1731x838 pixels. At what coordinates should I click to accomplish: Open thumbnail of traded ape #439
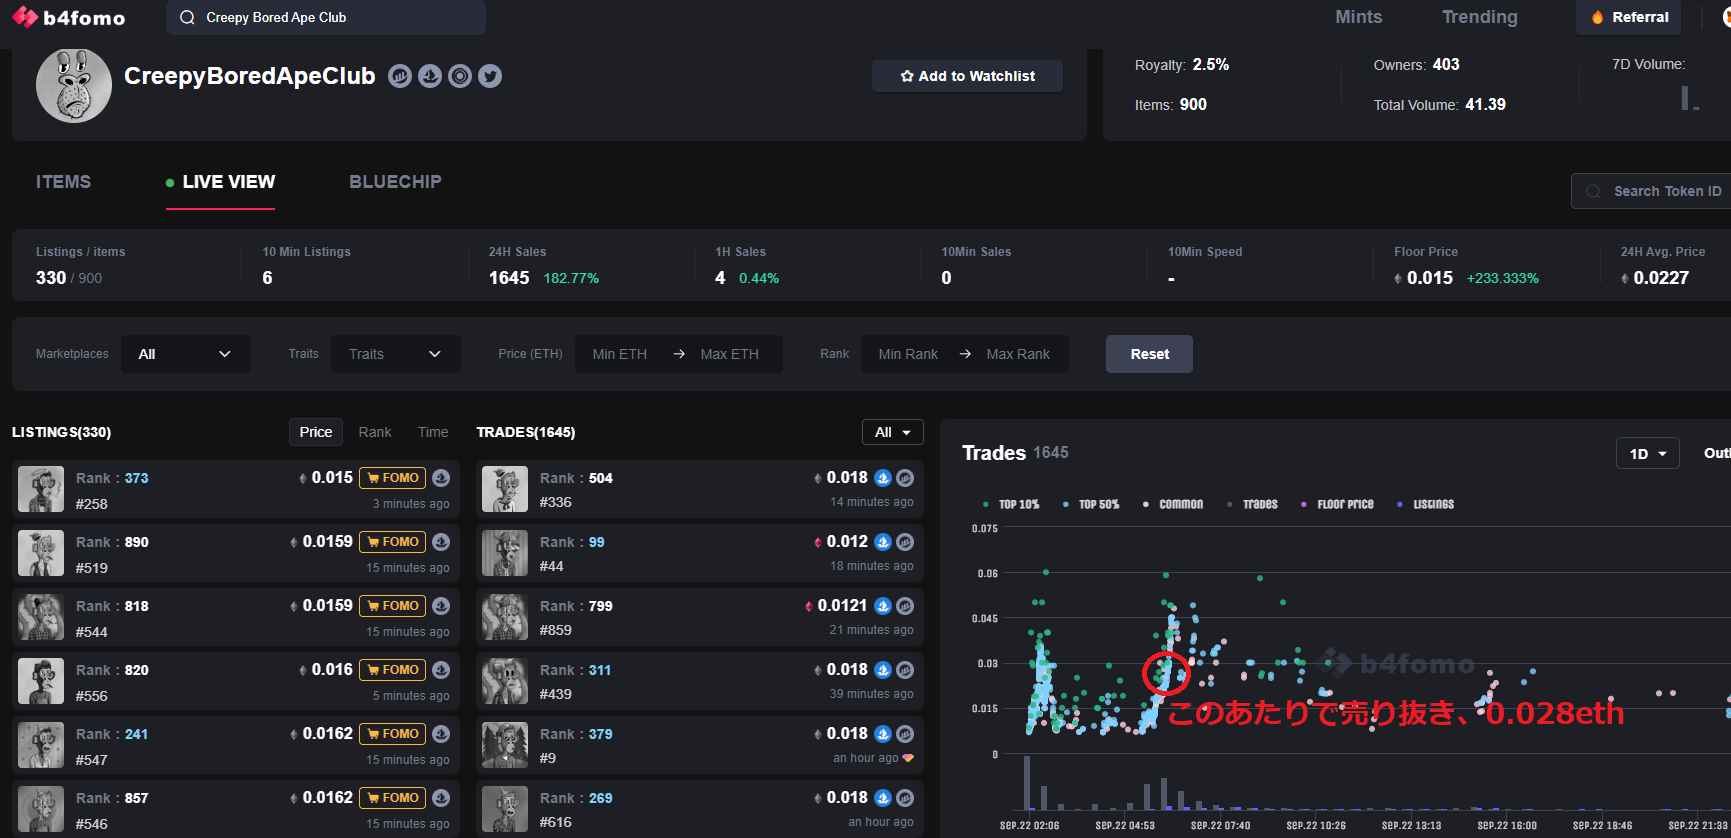tap(505, 681)
